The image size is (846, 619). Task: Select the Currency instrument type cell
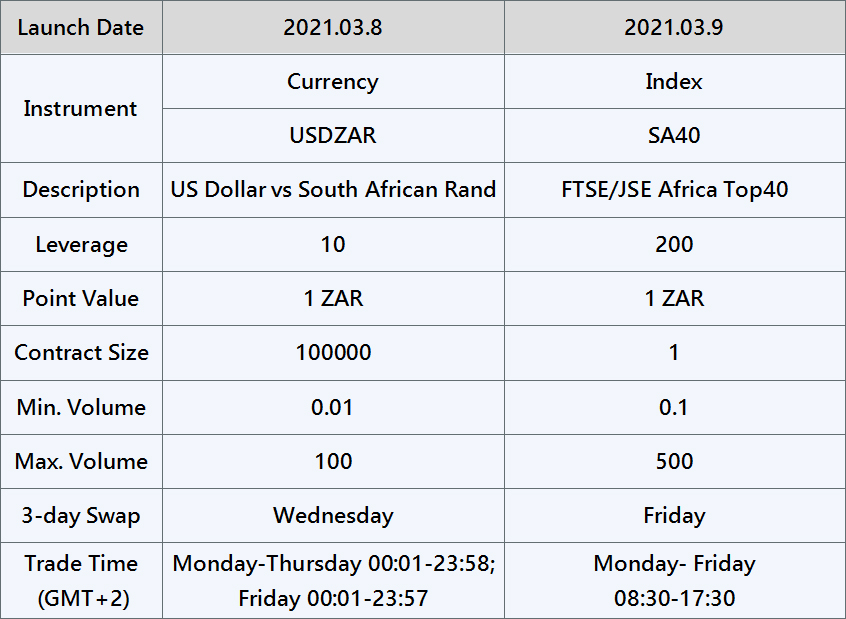pyautogui.click(x=333, y=81)
